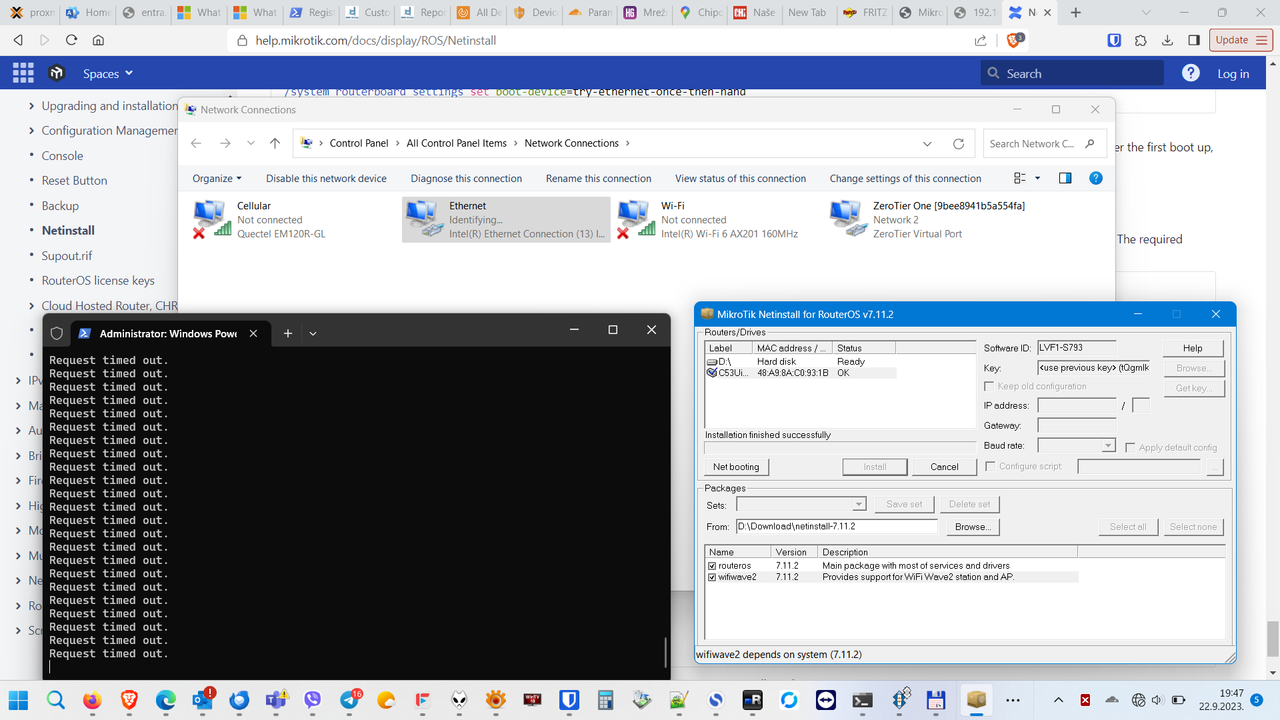Image resolution: width=1280 pixels, height=720 pixels.
Task: Open browser Downloads via toolbar icon
Action: point(1167,40)
